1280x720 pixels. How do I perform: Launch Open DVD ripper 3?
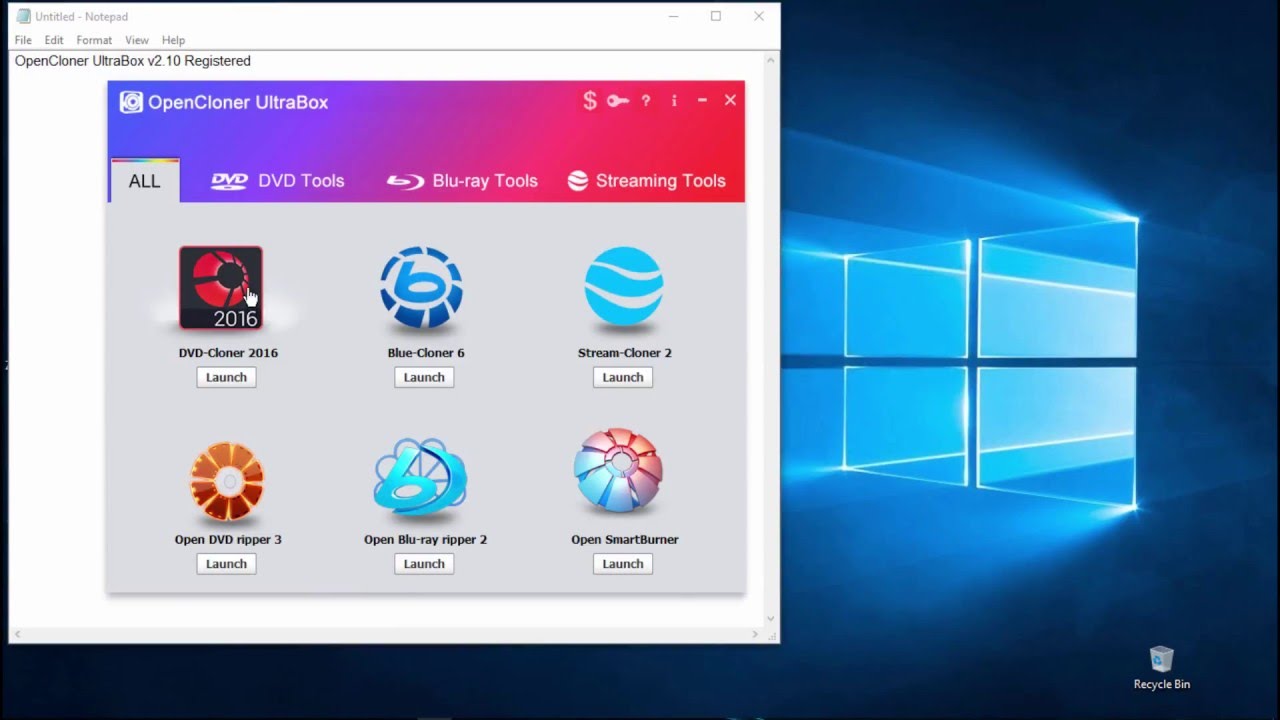click(226, 564)
